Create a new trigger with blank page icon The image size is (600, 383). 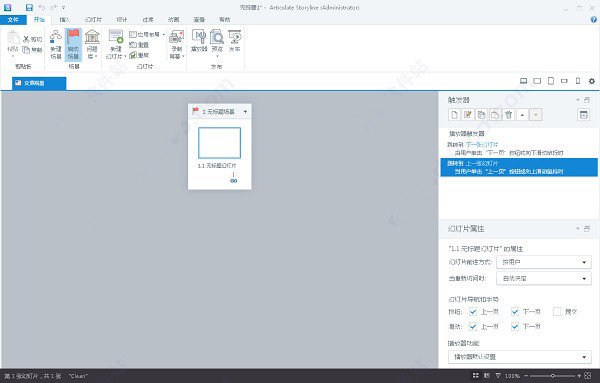[x=454, y=115]
